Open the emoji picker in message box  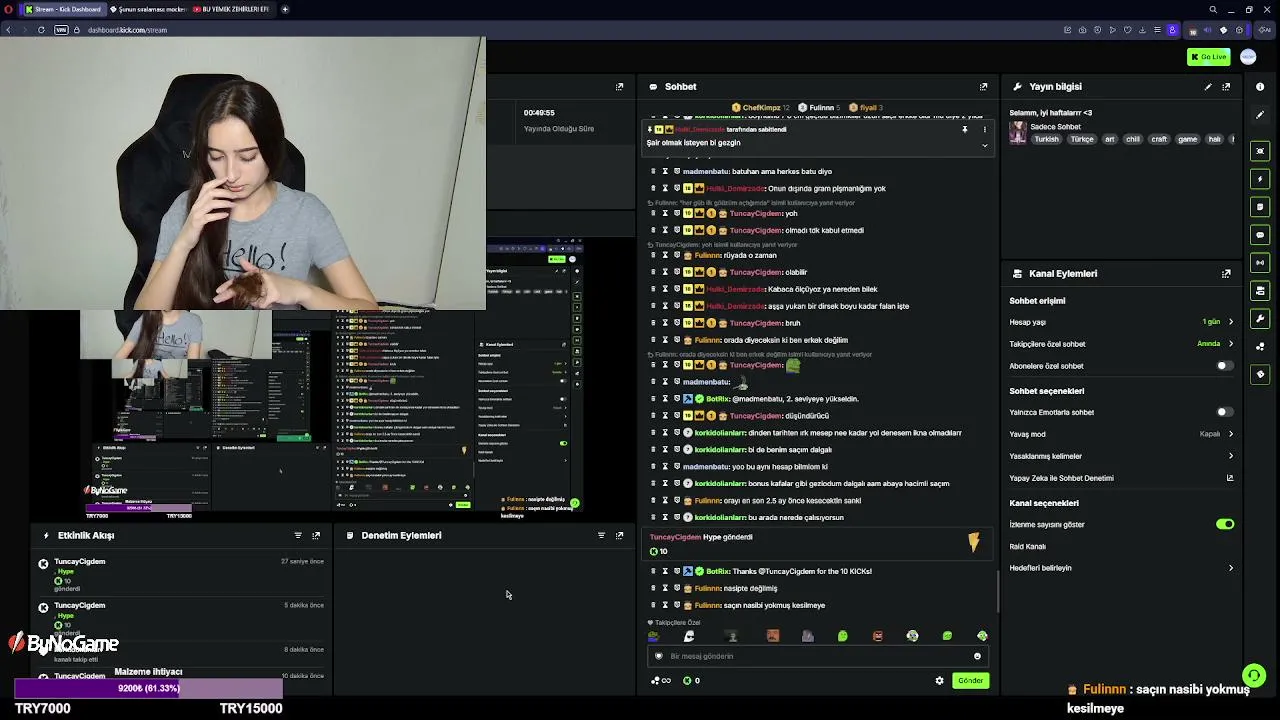pyautogui.click(x=977, y=657)
